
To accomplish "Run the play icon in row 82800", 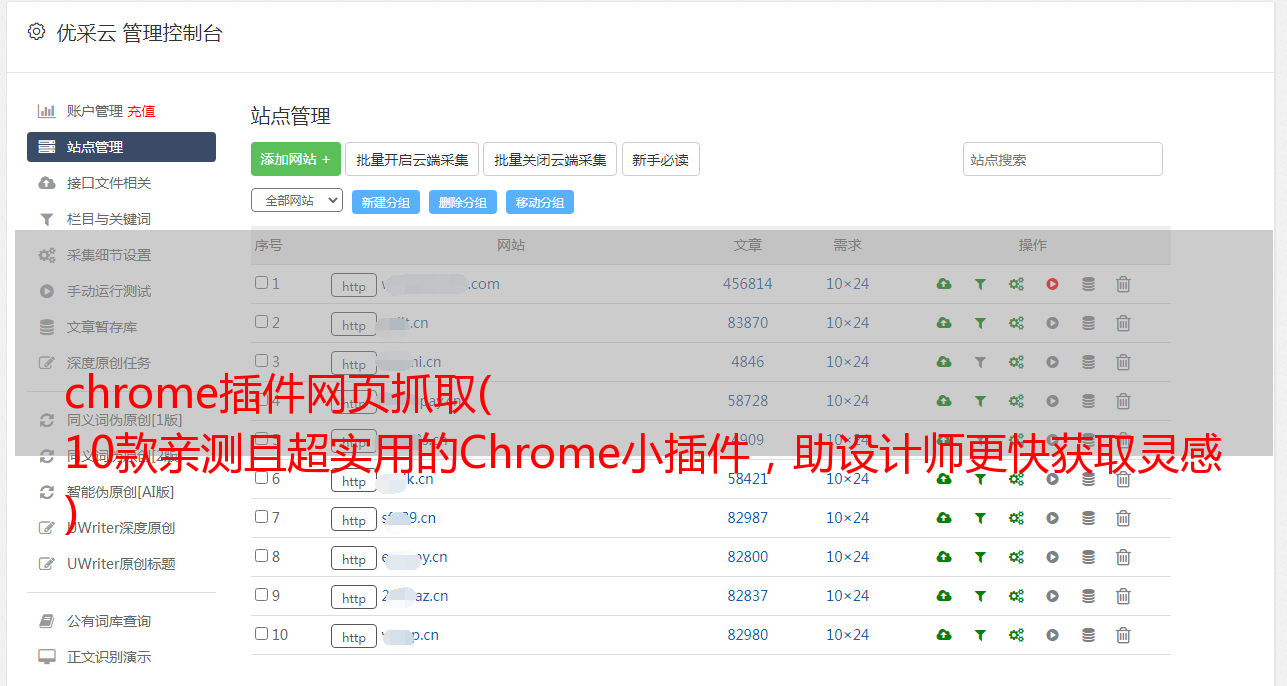I will click(1052, 557).
